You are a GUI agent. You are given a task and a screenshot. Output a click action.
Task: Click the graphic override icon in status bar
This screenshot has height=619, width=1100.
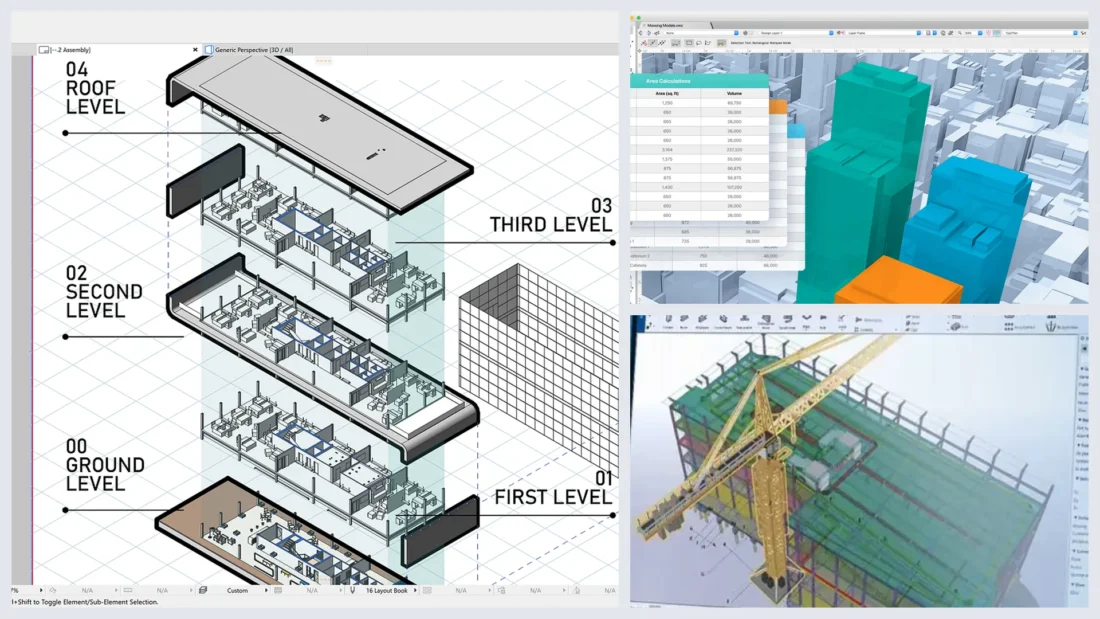427,590
